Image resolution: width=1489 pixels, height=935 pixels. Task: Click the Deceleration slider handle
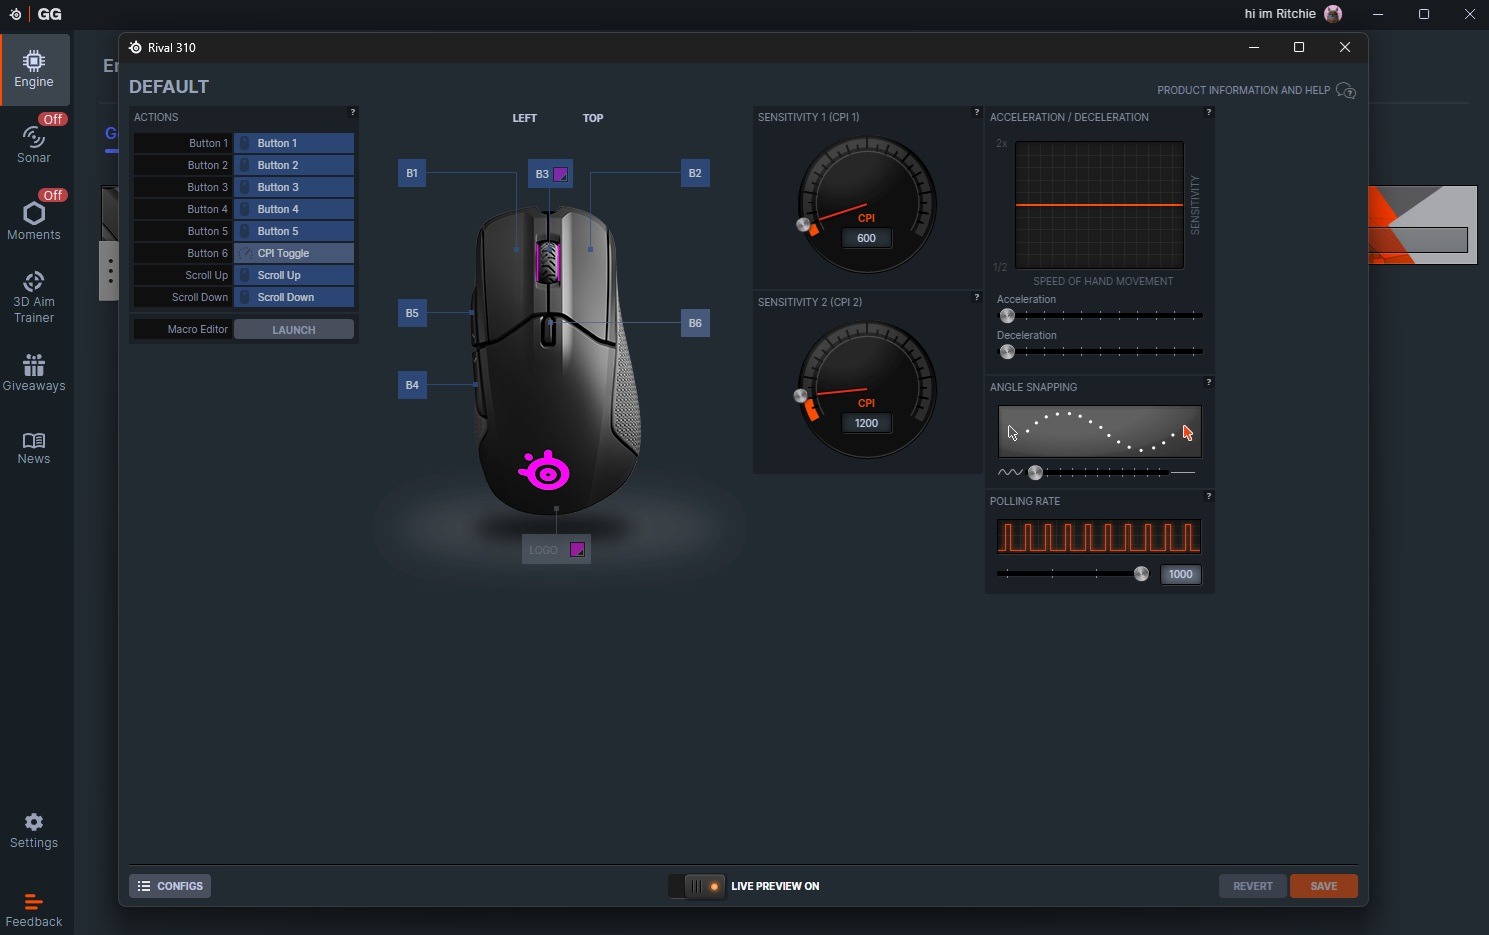coord(1007,351)
